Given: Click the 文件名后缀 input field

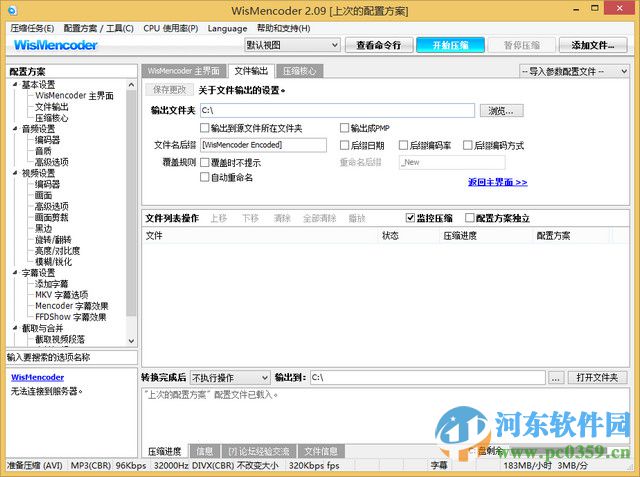Looking at the screenshot, I should click(x=263, y=145).
